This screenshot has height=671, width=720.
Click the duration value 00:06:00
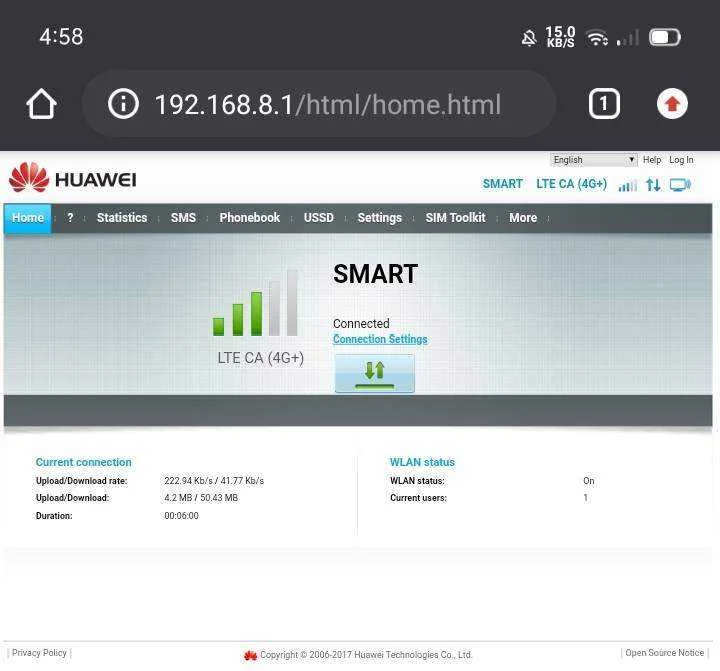pos(181,516)
